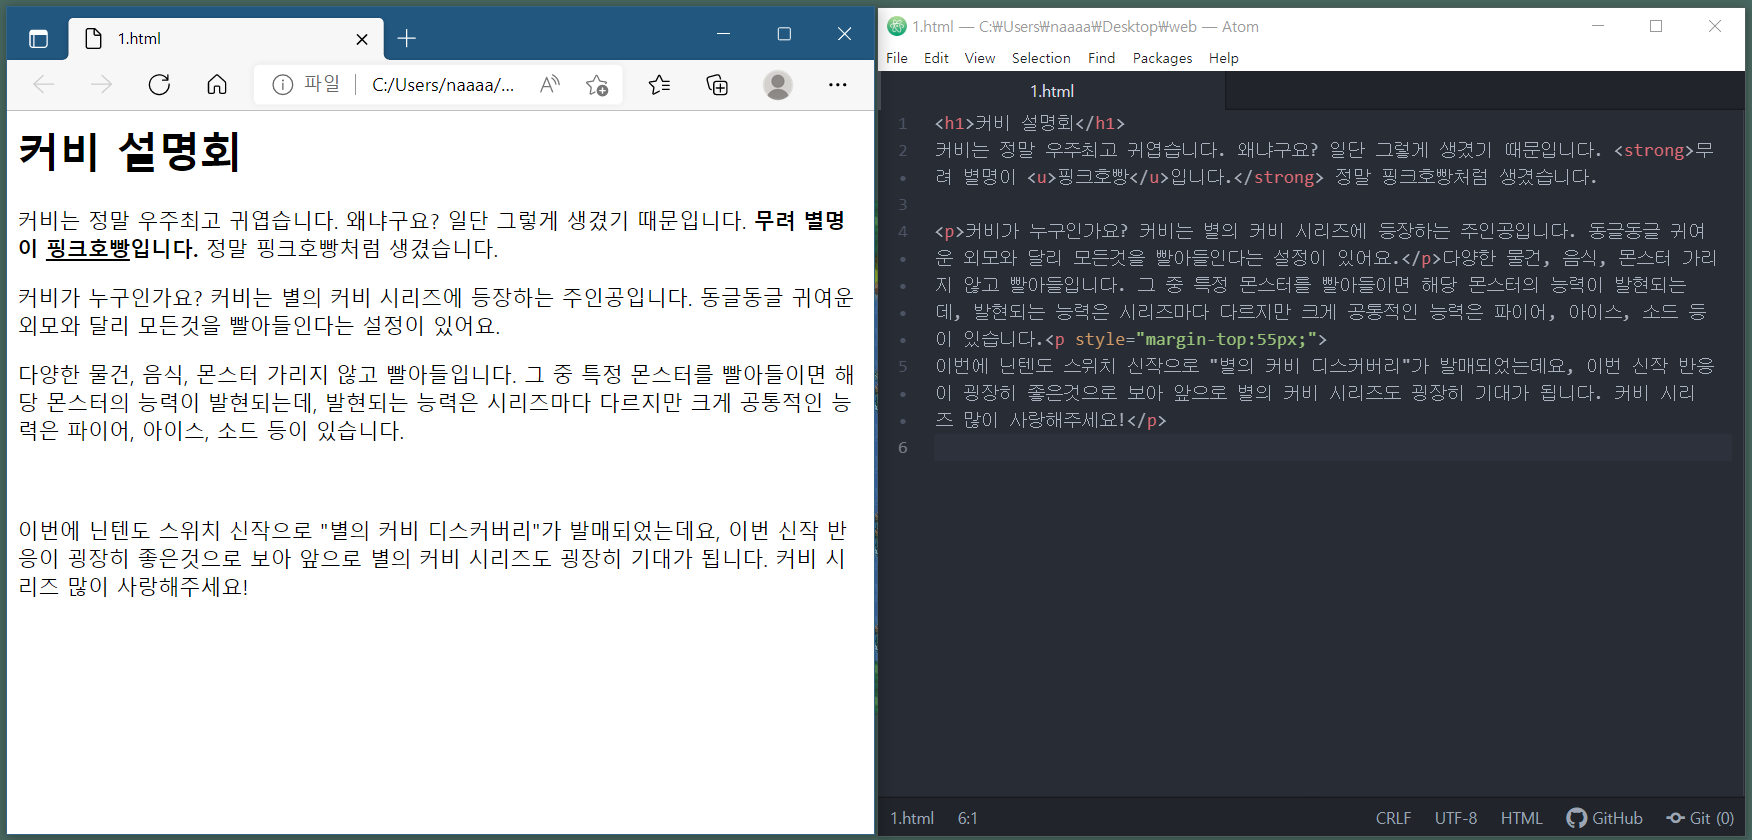Open Atom Help menu
The width and height of the screenshot is (1752, 840).
coord(1223,58)
